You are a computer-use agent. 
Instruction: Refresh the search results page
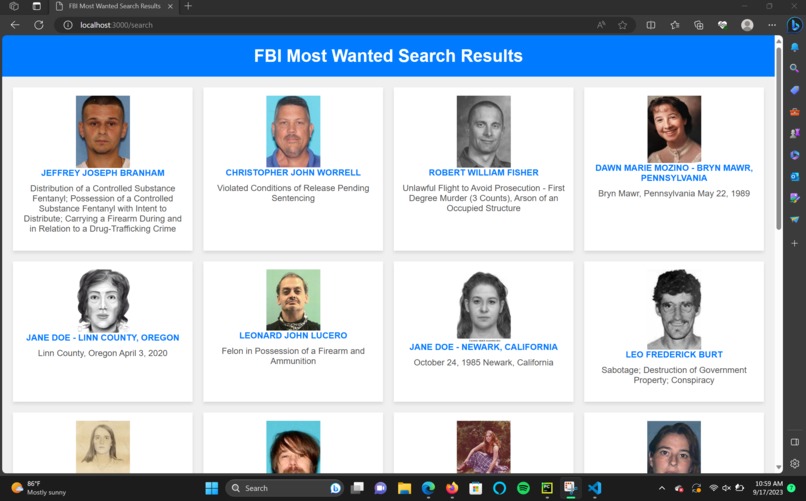39,25
